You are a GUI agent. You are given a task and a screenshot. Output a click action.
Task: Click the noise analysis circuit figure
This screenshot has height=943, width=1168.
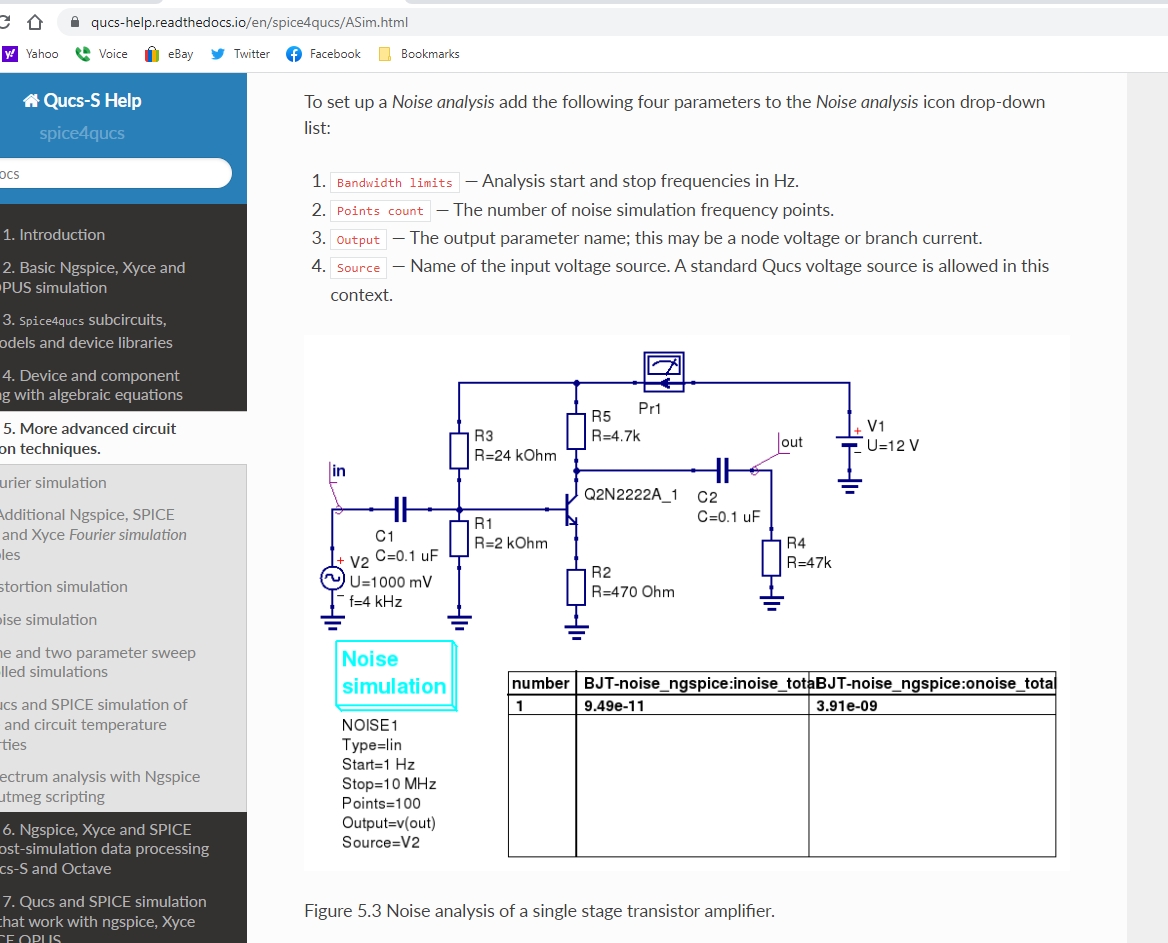click(x=686, y=603)
